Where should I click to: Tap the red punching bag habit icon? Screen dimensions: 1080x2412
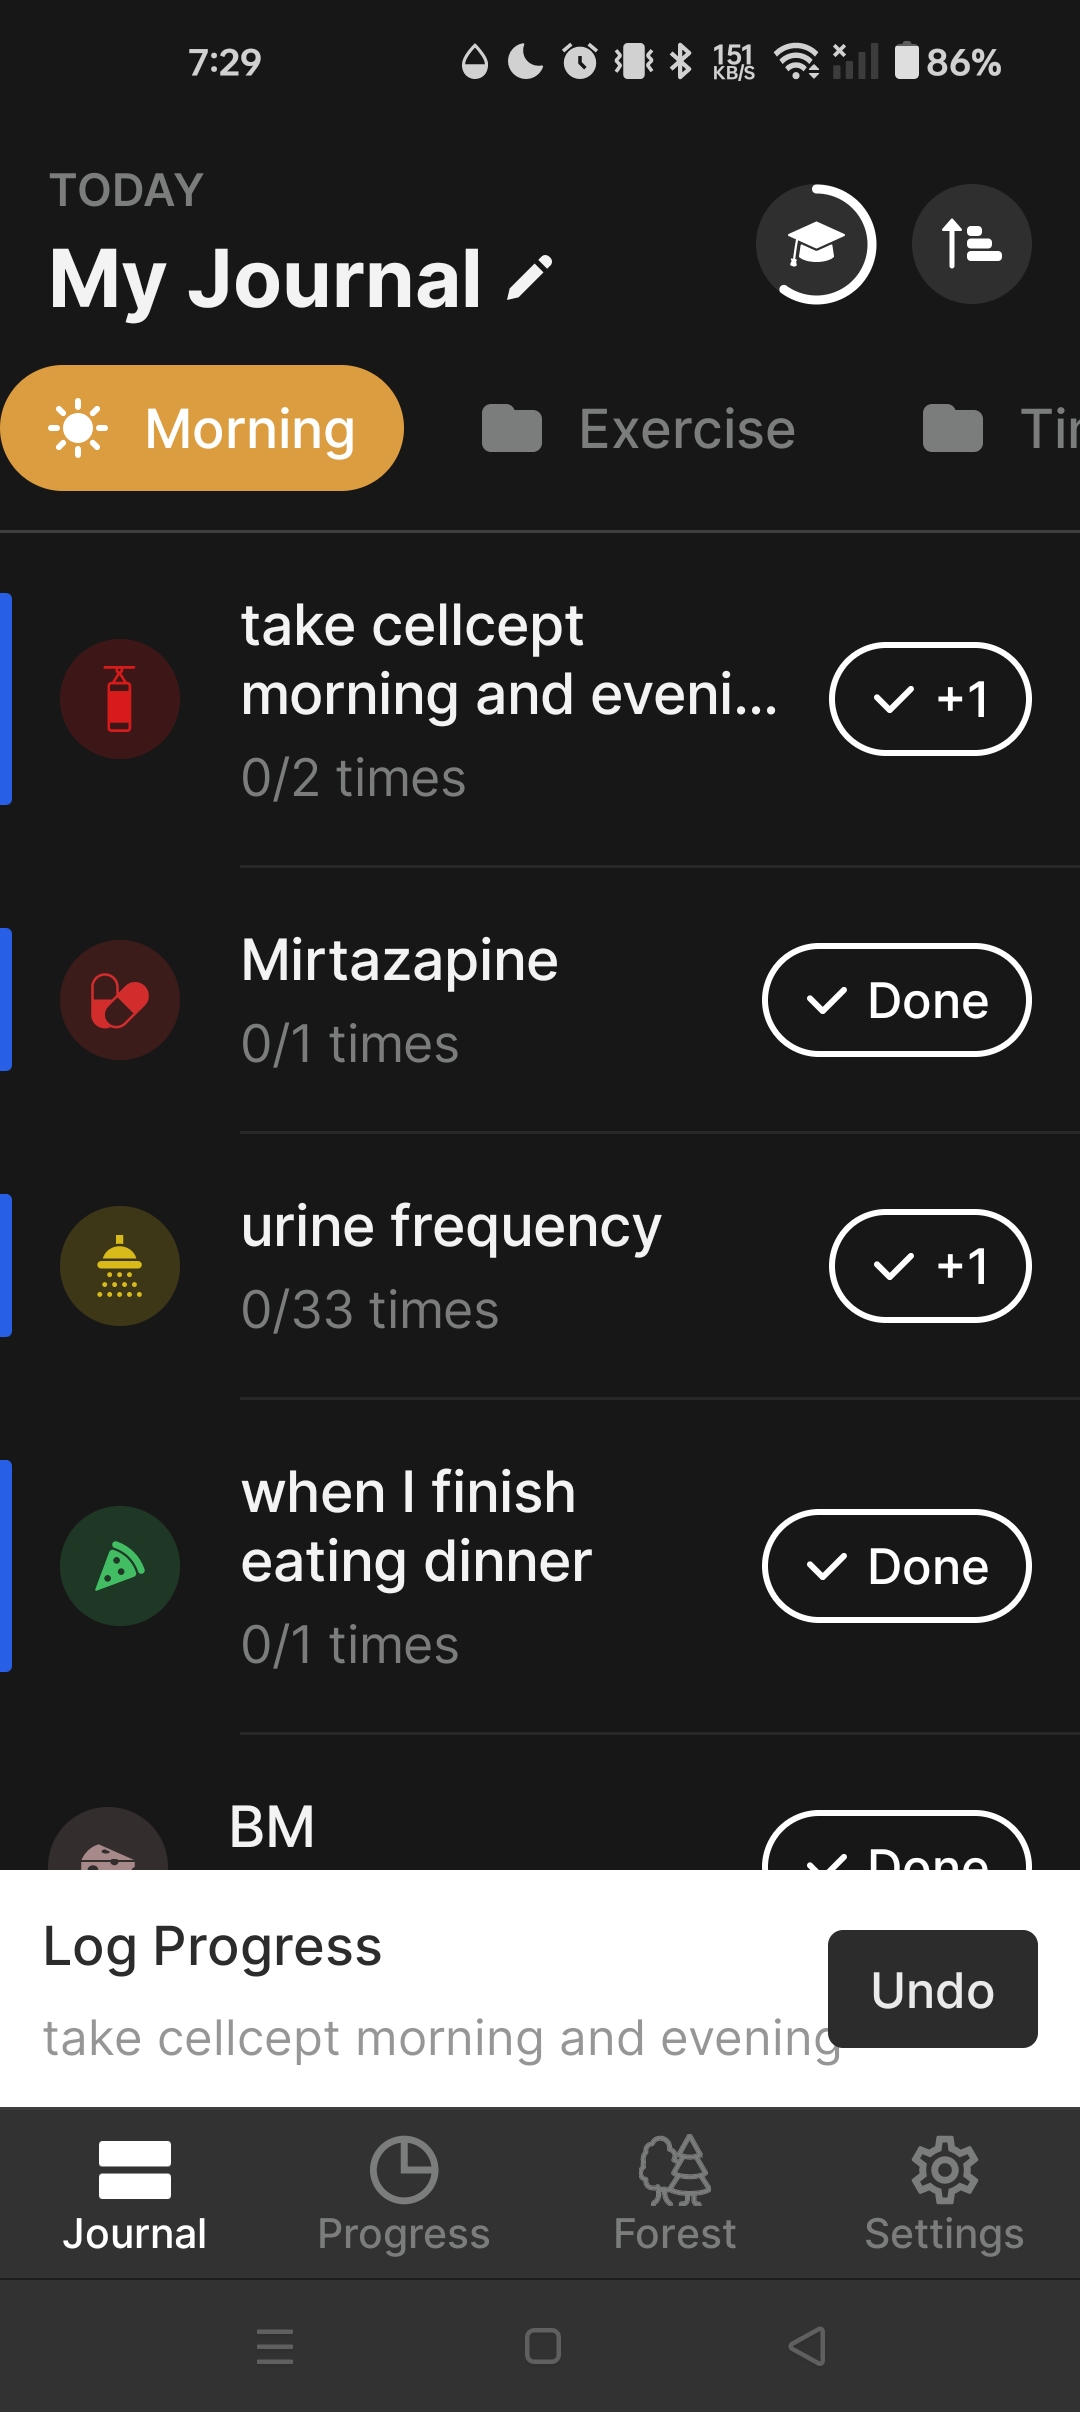coord(120,699)
